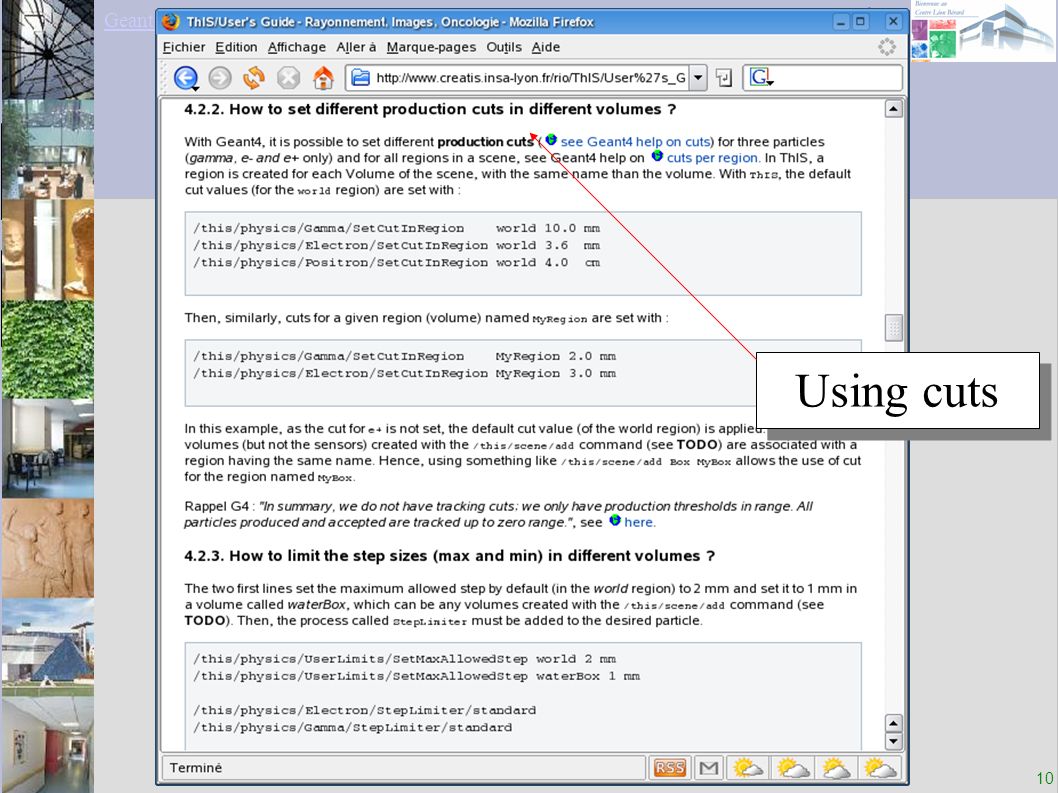Click the Firefox logo in the title bar
Screen dimensions: 1058x793
pos(171,22)
